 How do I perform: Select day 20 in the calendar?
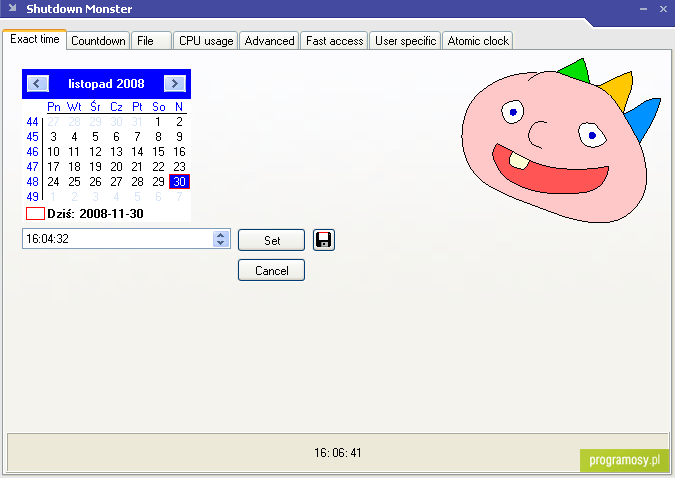(x=116, y=167)
